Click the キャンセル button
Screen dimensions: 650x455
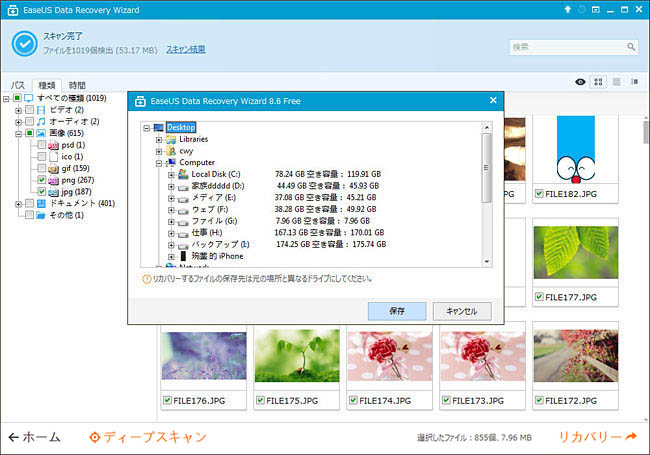click(462, 311)
